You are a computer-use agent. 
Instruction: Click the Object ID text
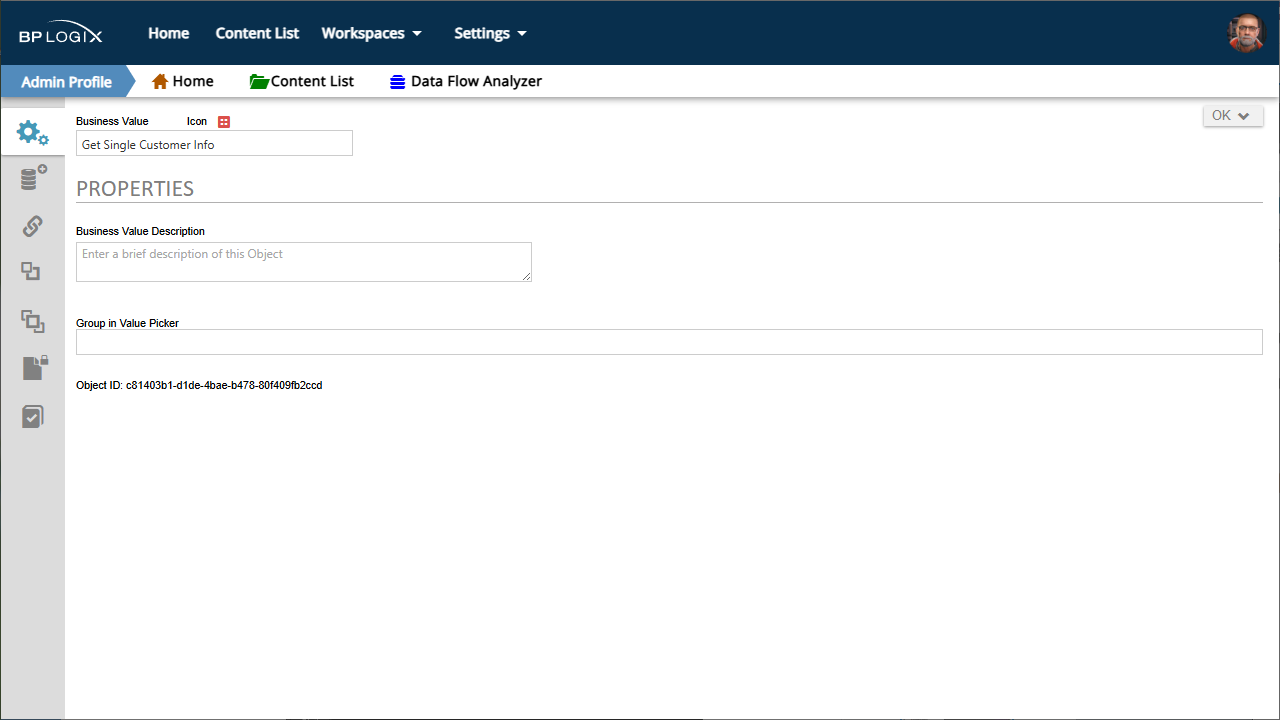coord(199,385)
